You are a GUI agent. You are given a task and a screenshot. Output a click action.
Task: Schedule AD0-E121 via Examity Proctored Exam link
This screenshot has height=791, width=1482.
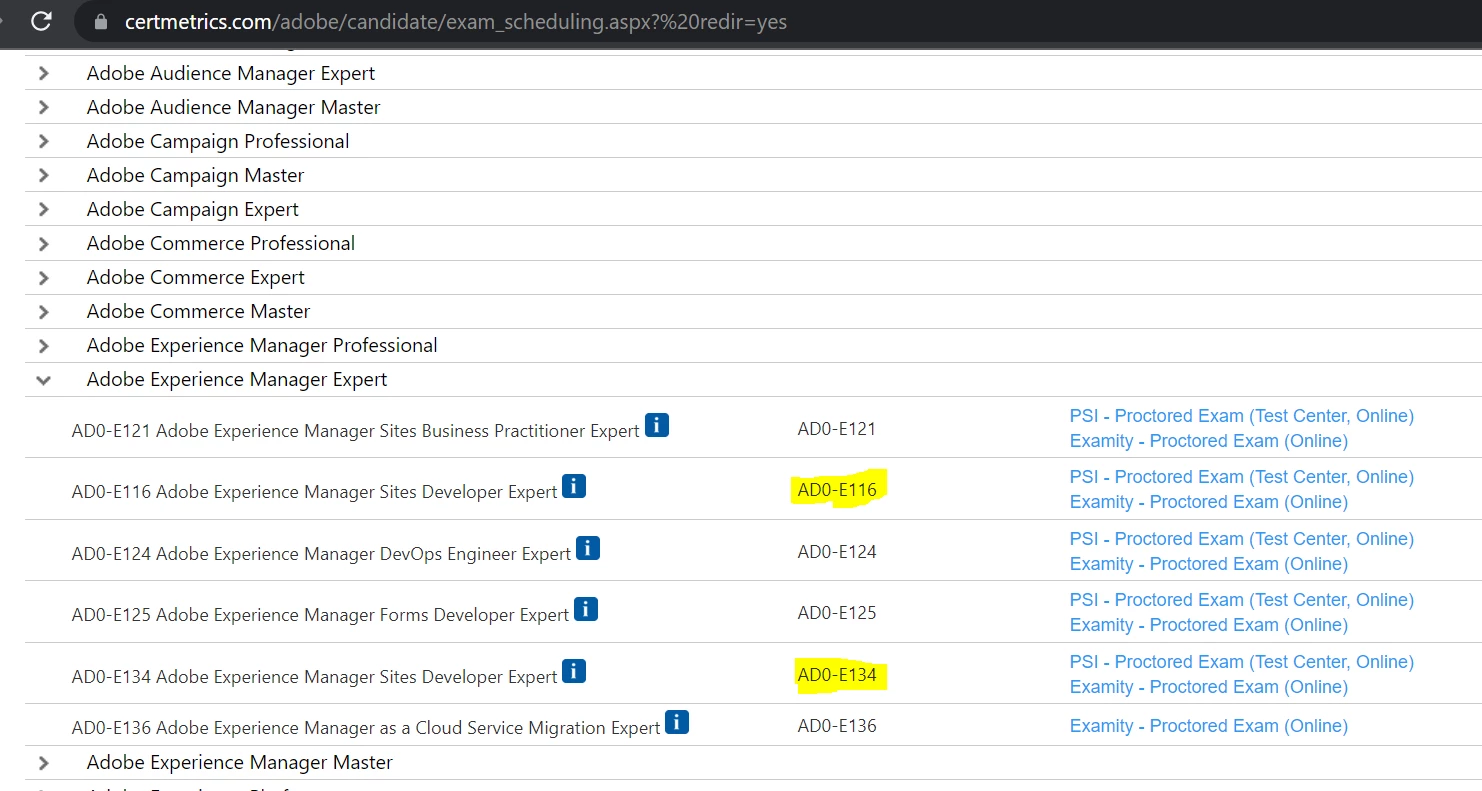(1209, 441)
